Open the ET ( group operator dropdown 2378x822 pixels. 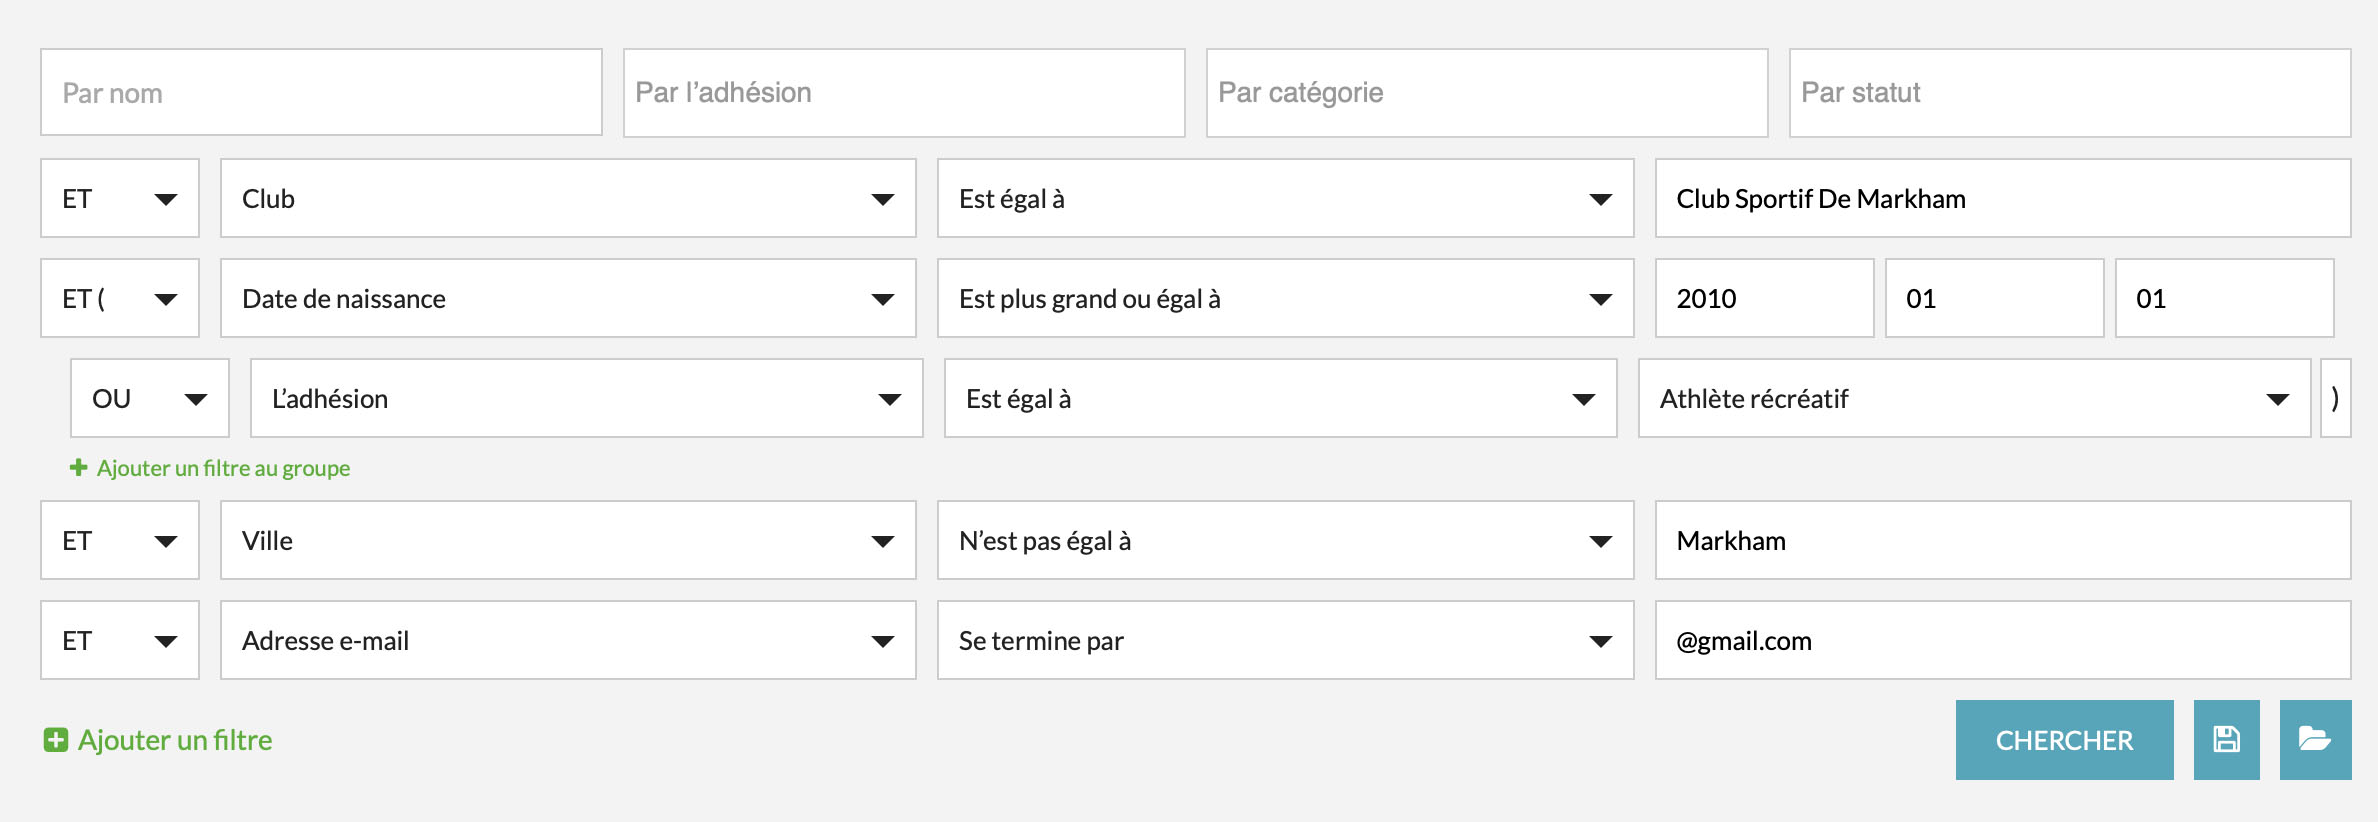pyautogui.click(x=119, y=299)
